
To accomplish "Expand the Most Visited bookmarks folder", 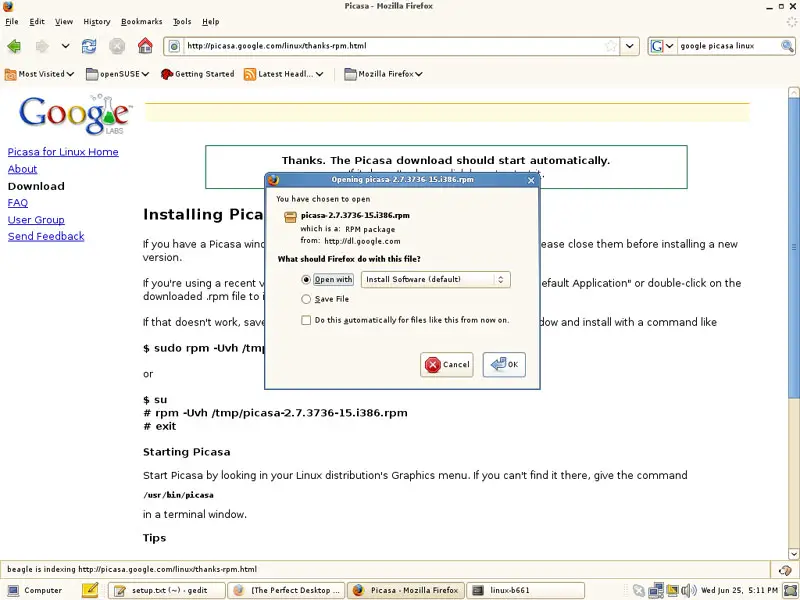I will (39, 74).
